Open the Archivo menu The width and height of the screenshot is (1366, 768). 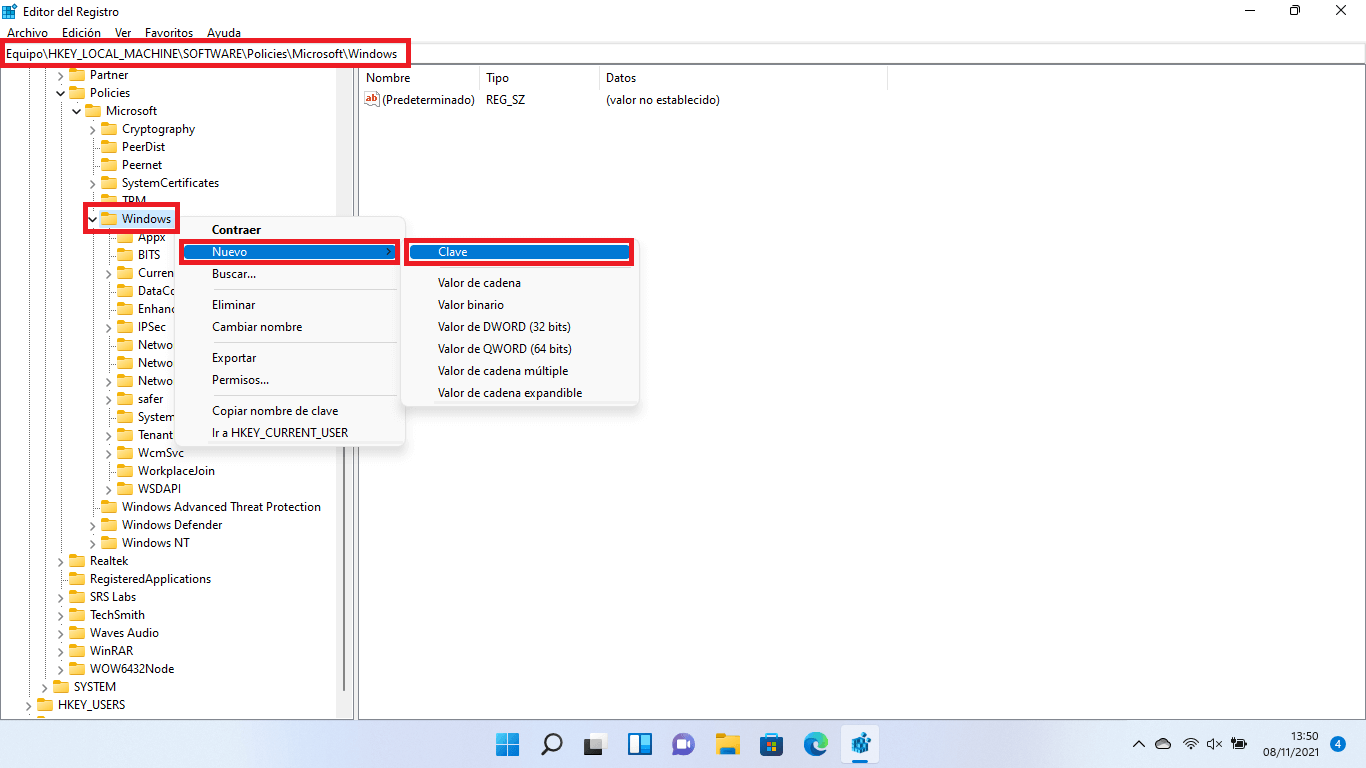coord(27,33)
